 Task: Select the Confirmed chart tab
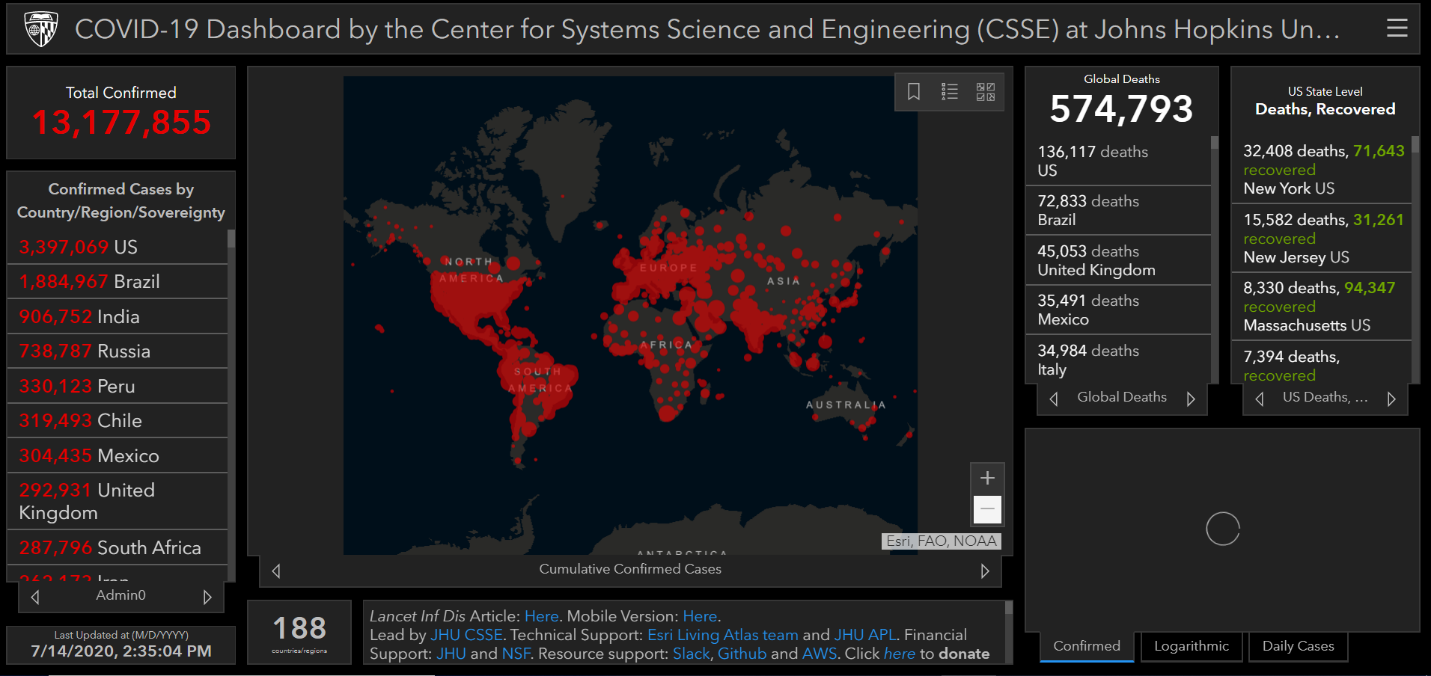pyautogui.click(x=1086, y=646)
